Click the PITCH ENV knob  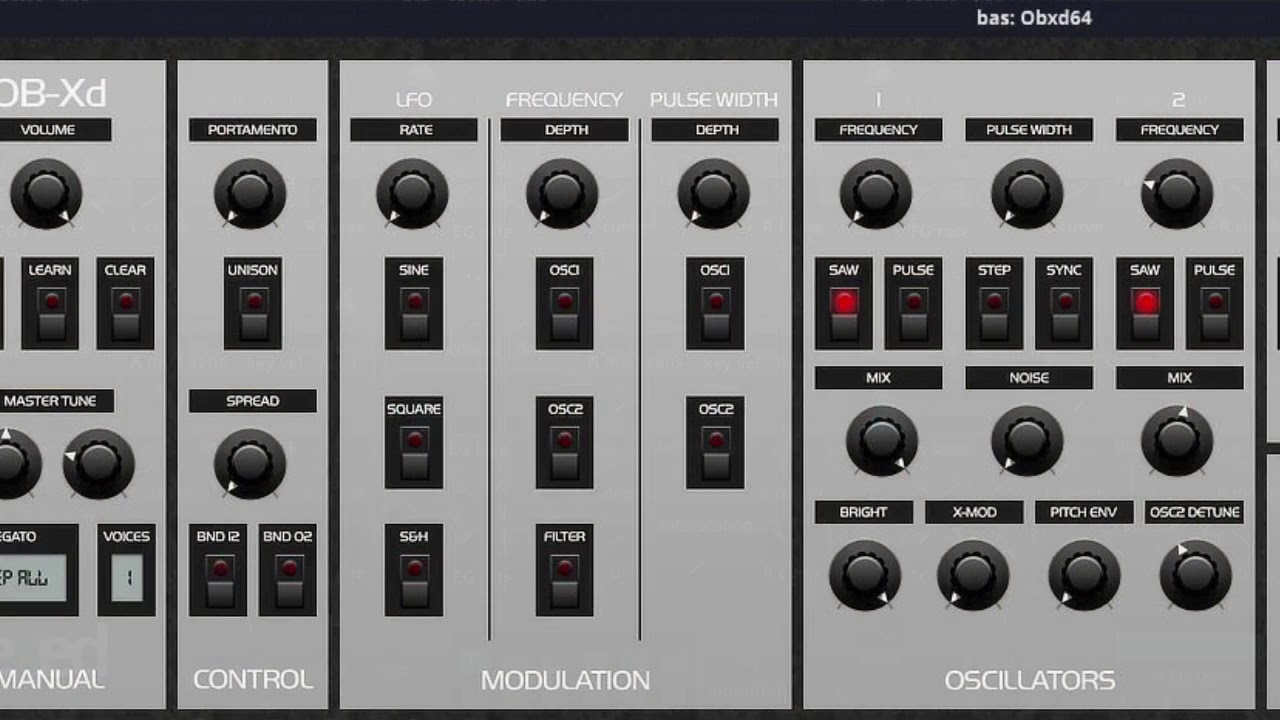tap(1084, 575)
